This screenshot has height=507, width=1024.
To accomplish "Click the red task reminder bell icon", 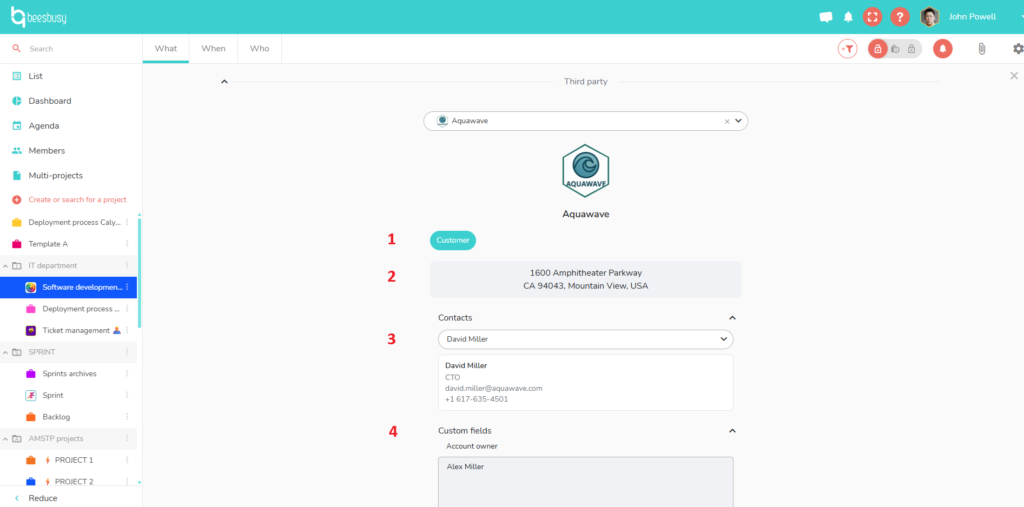I will point(942,48).
